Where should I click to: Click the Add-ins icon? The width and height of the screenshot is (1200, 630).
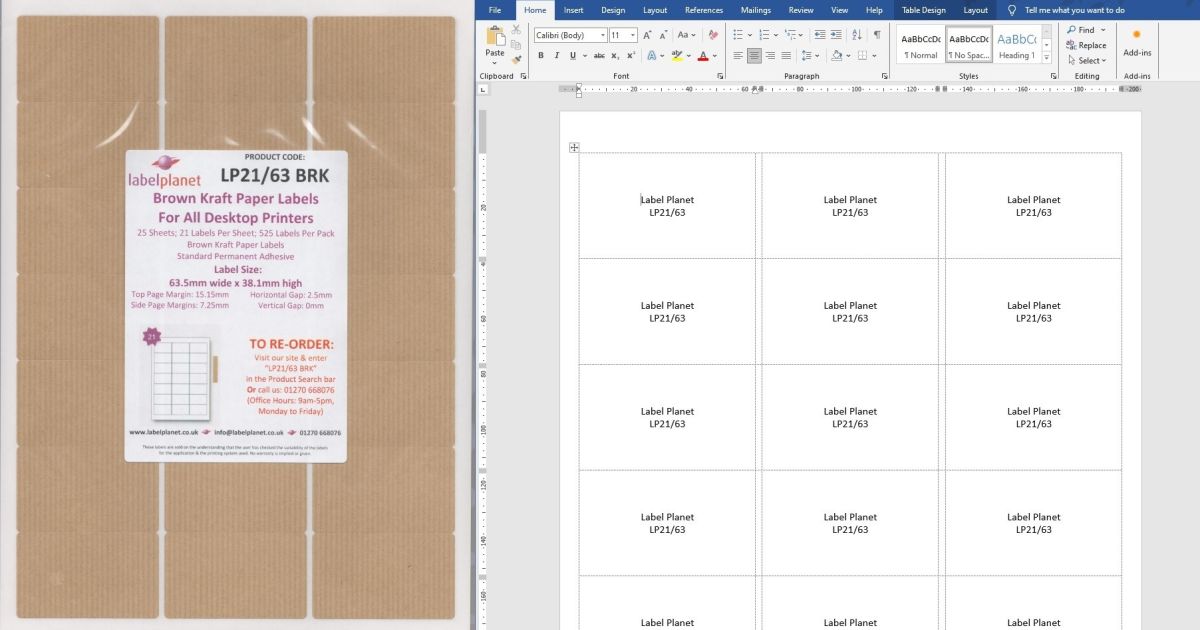1137,42
